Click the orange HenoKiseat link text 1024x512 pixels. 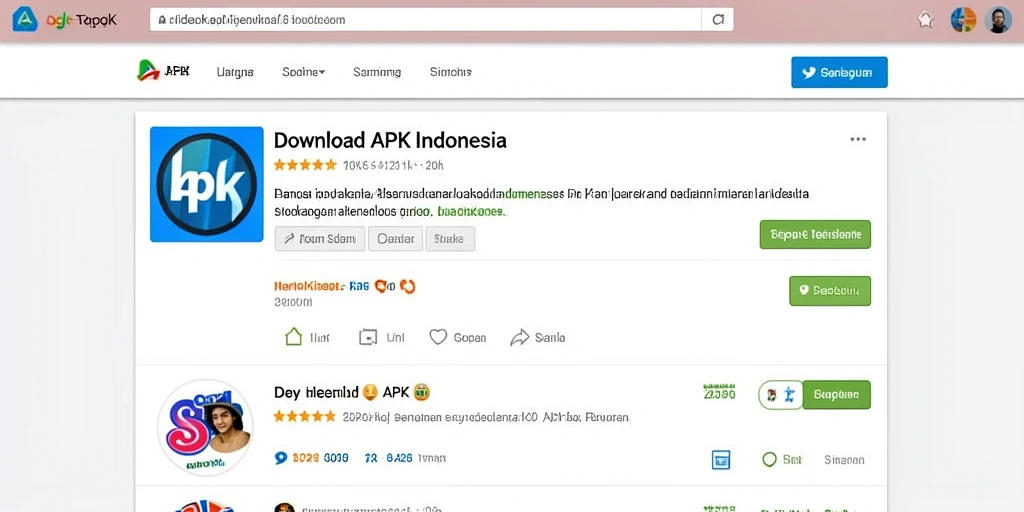pyautogui.click(x=308, y=286)
